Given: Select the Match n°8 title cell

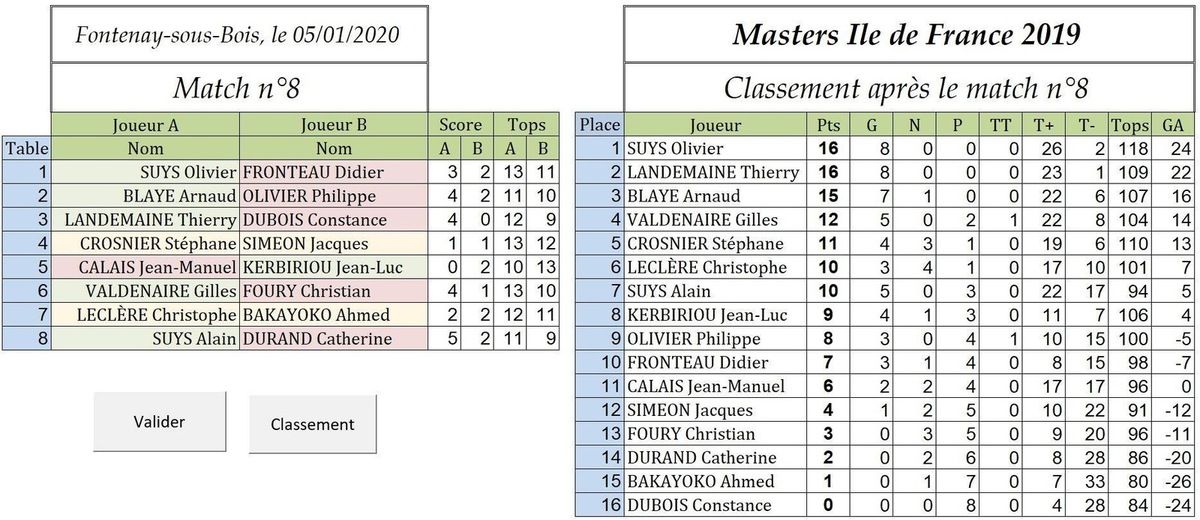Looking at the screenshot, I should pos(238,88).
